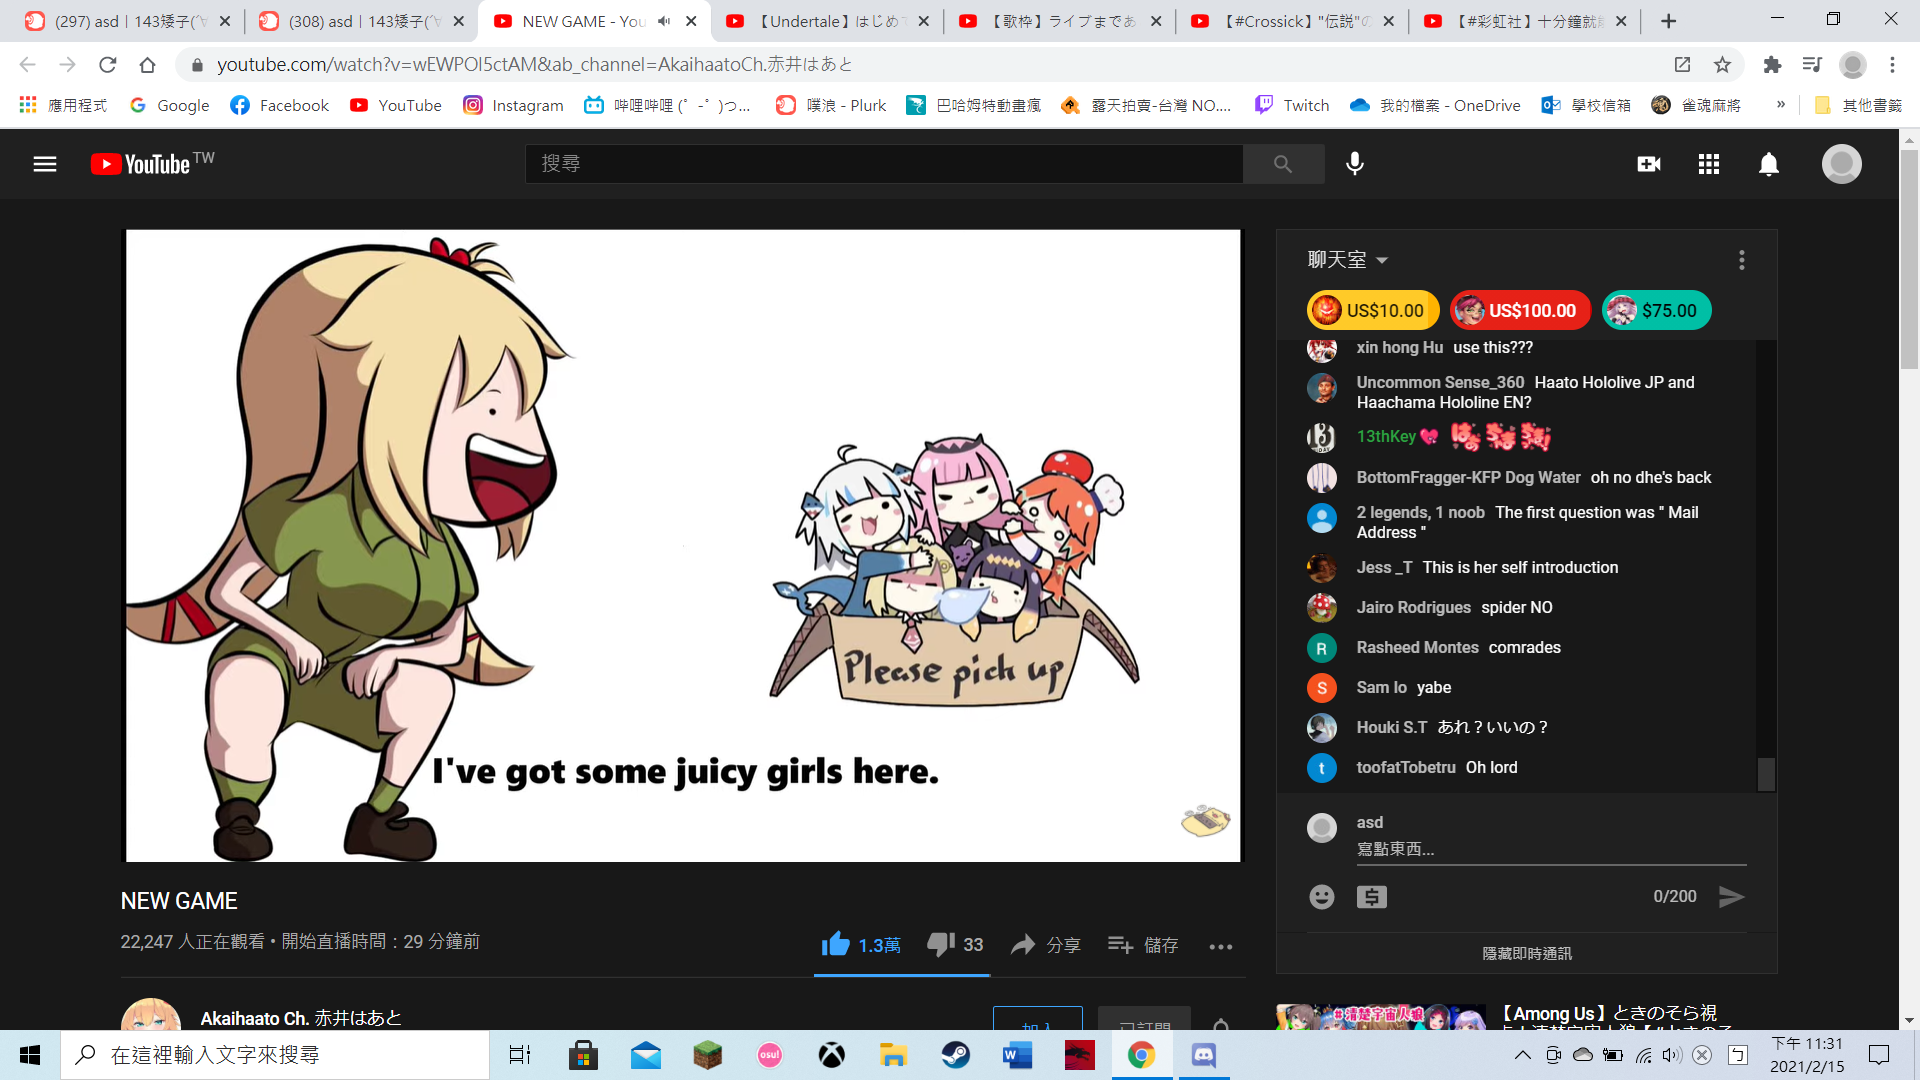
Task: Focus the chat message input field
Action: click(1551, 849)
